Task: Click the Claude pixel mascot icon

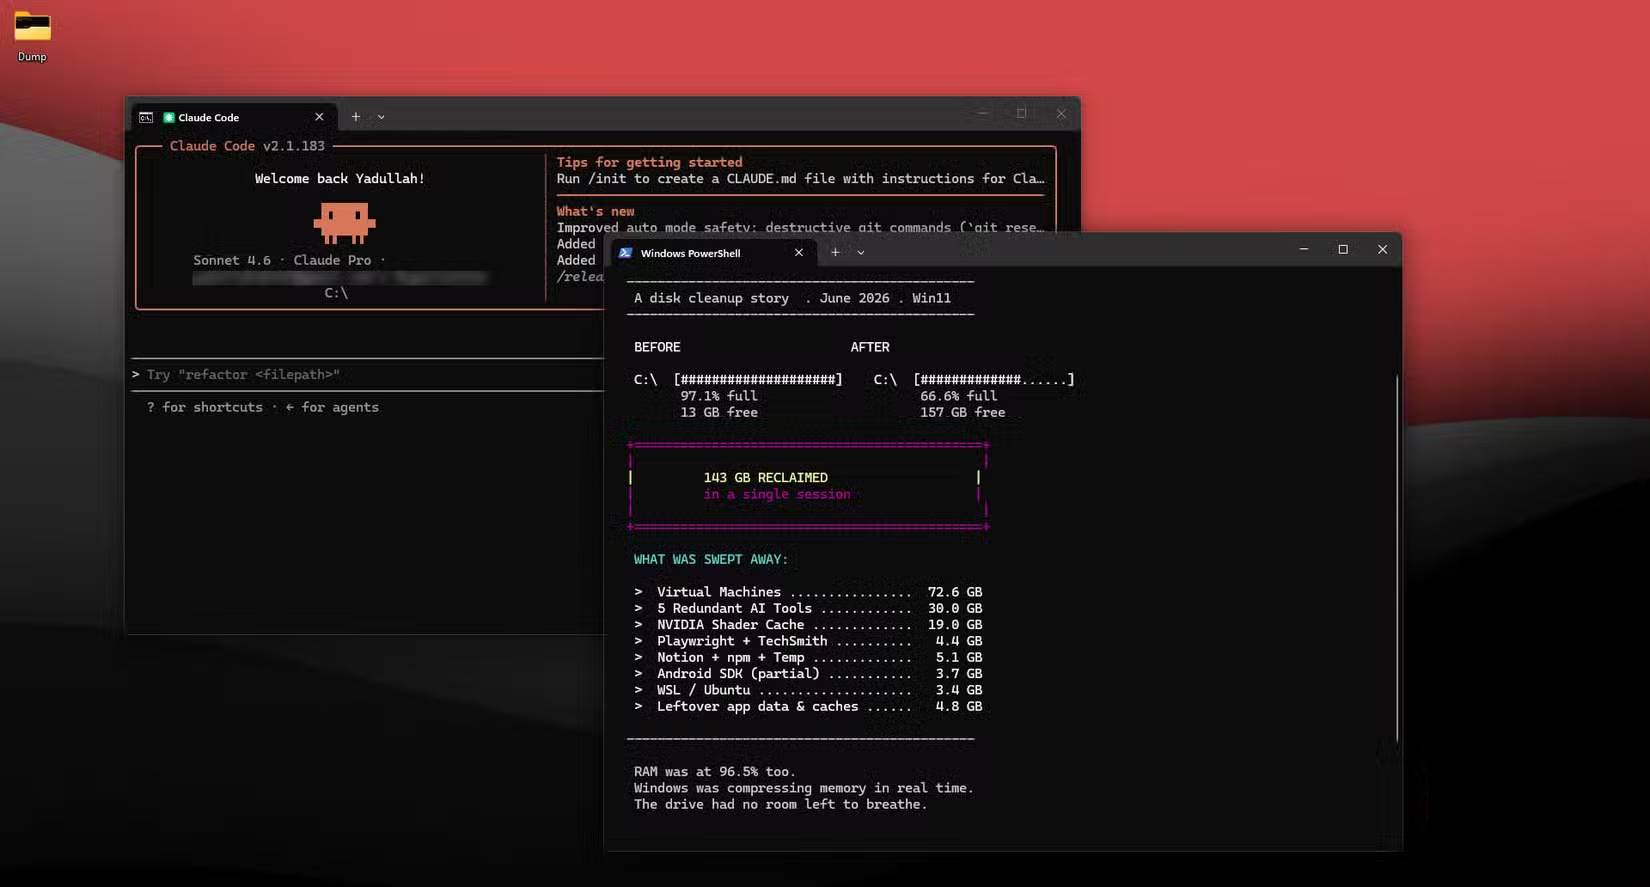Action: [344, 223]
